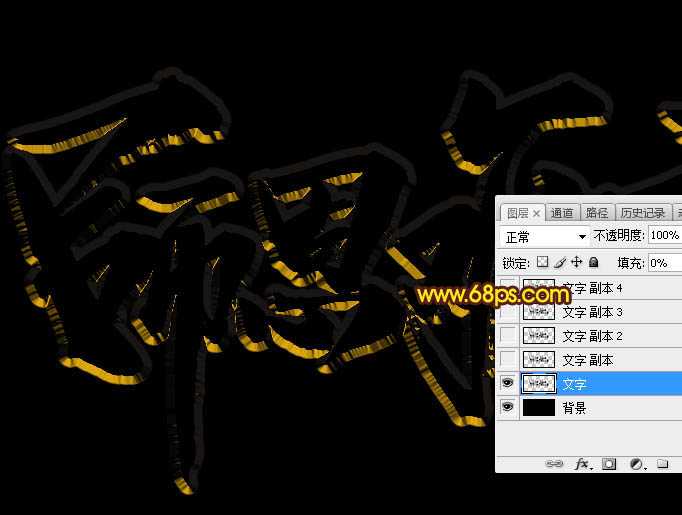Add a layer mask
Viewport: 682px width, 515px height.
click(x=609, y=464)
